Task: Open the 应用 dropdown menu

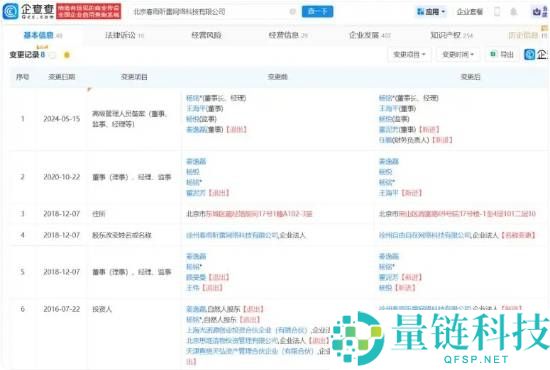Action: click(431, 12)
